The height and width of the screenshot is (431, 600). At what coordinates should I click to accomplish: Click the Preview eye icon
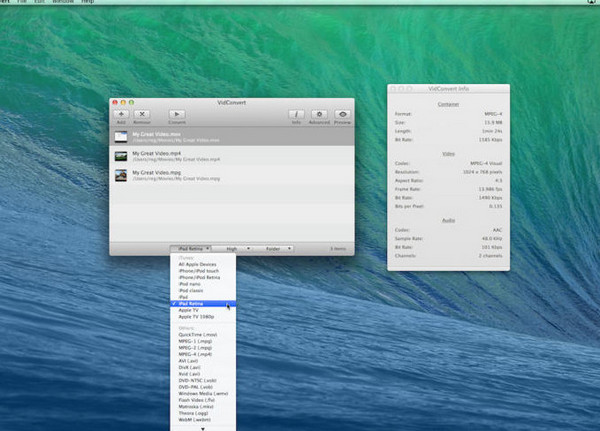342,115
